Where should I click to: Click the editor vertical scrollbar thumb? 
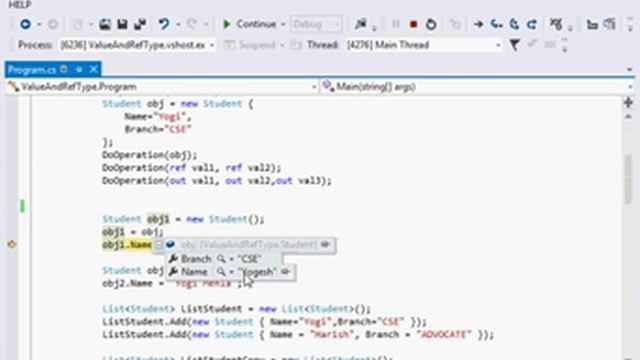tap(629, 180)
